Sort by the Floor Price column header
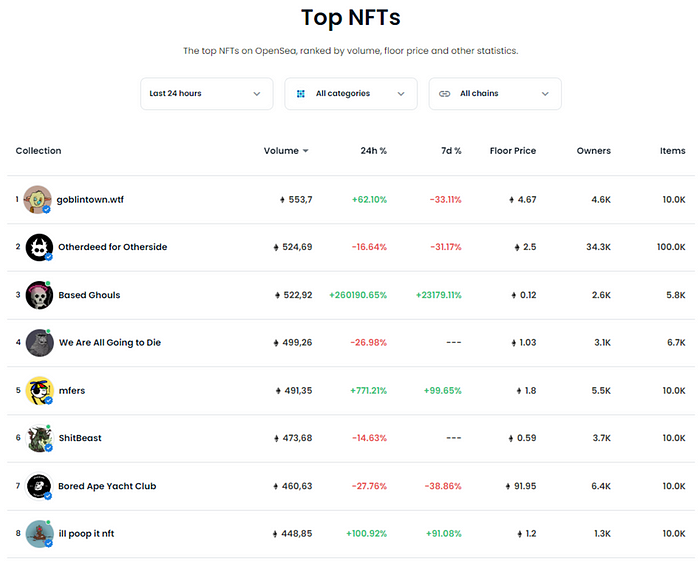Image resolution: width=700 pixels, height=562 pixels. pos(512,151)
